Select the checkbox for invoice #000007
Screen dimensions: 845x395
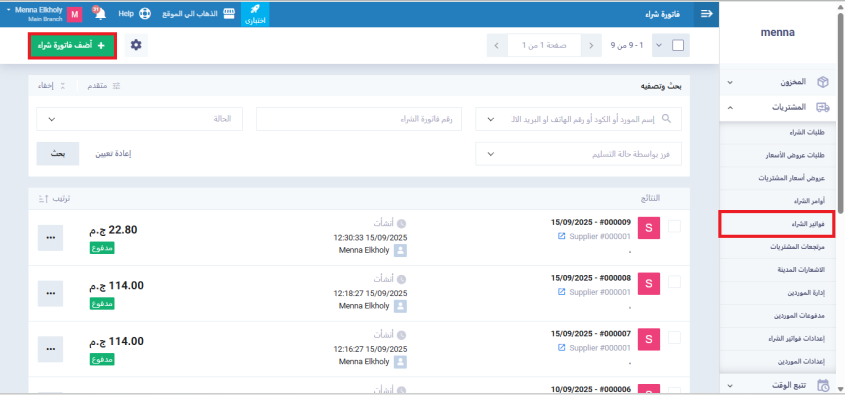pos(674,337)
